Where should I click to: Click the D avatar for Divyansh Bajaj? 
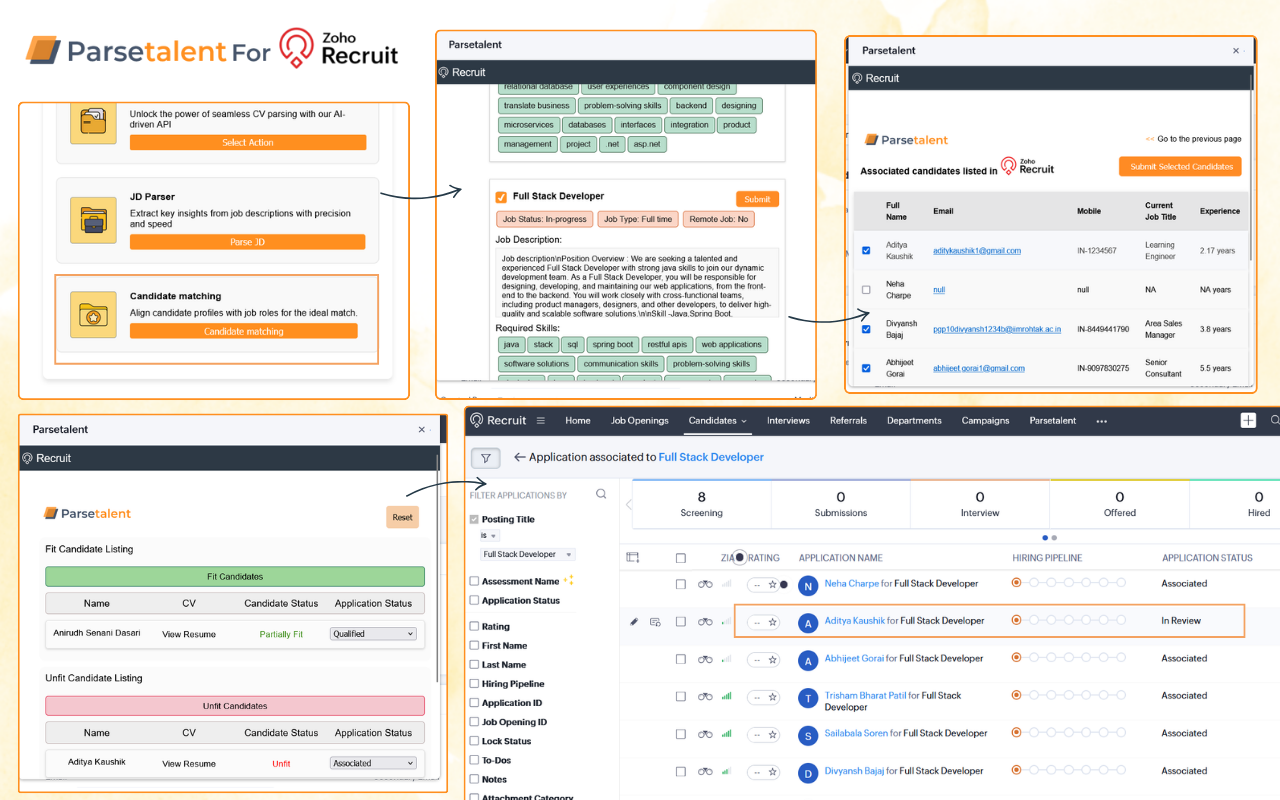click(808, 773)
